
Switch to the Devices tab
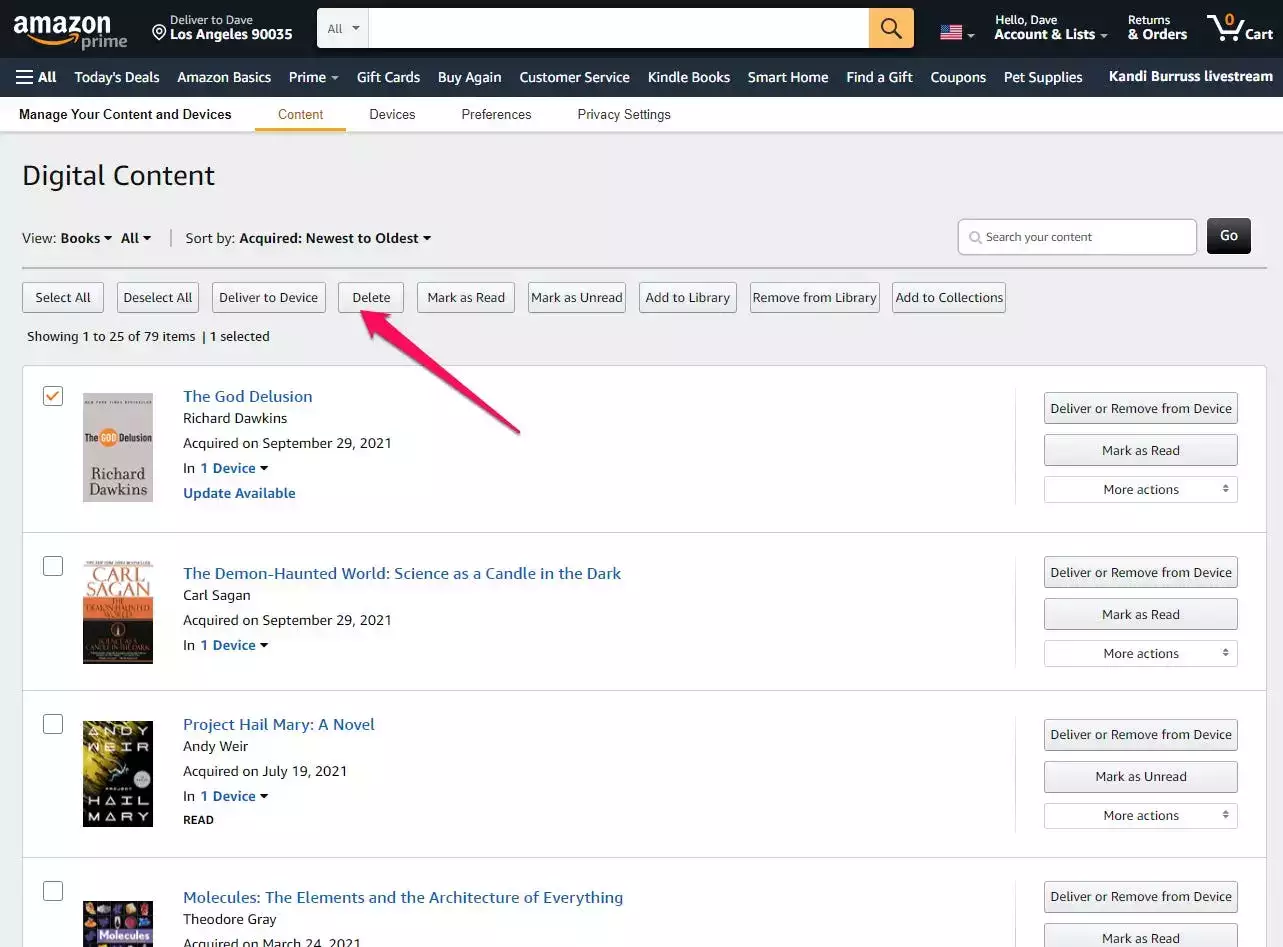(392, 114)
